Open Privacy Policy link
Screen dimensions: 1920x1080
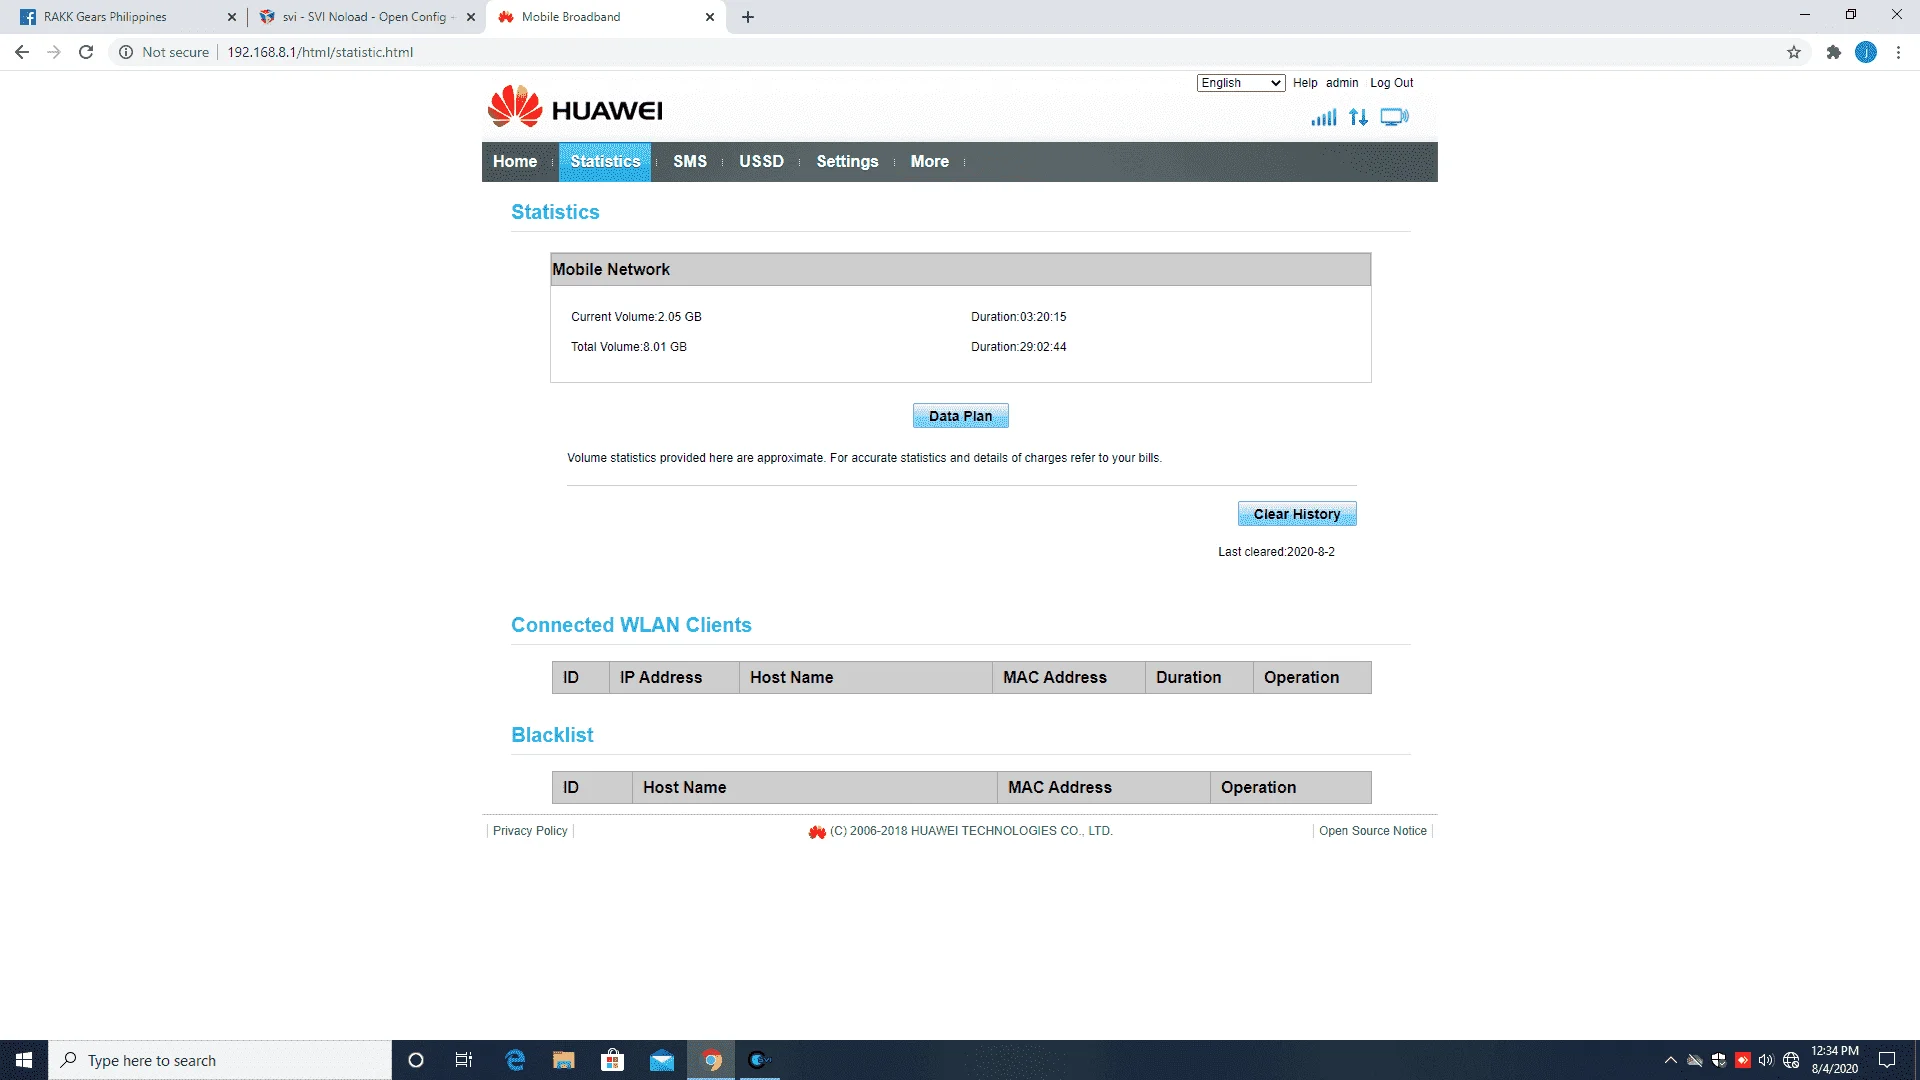[530, 831]
